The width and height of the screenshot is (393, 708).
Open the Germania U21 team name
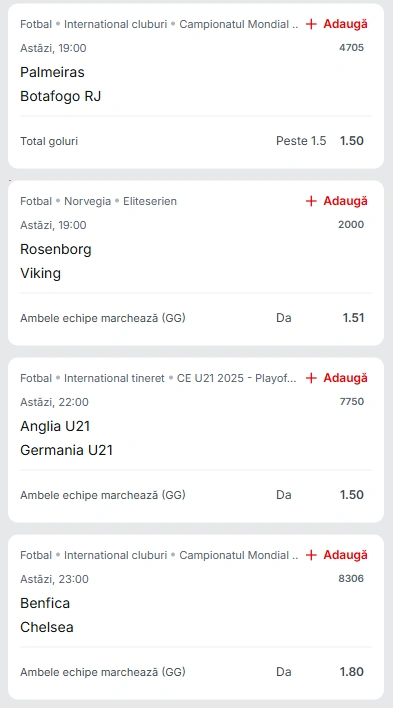66,450
